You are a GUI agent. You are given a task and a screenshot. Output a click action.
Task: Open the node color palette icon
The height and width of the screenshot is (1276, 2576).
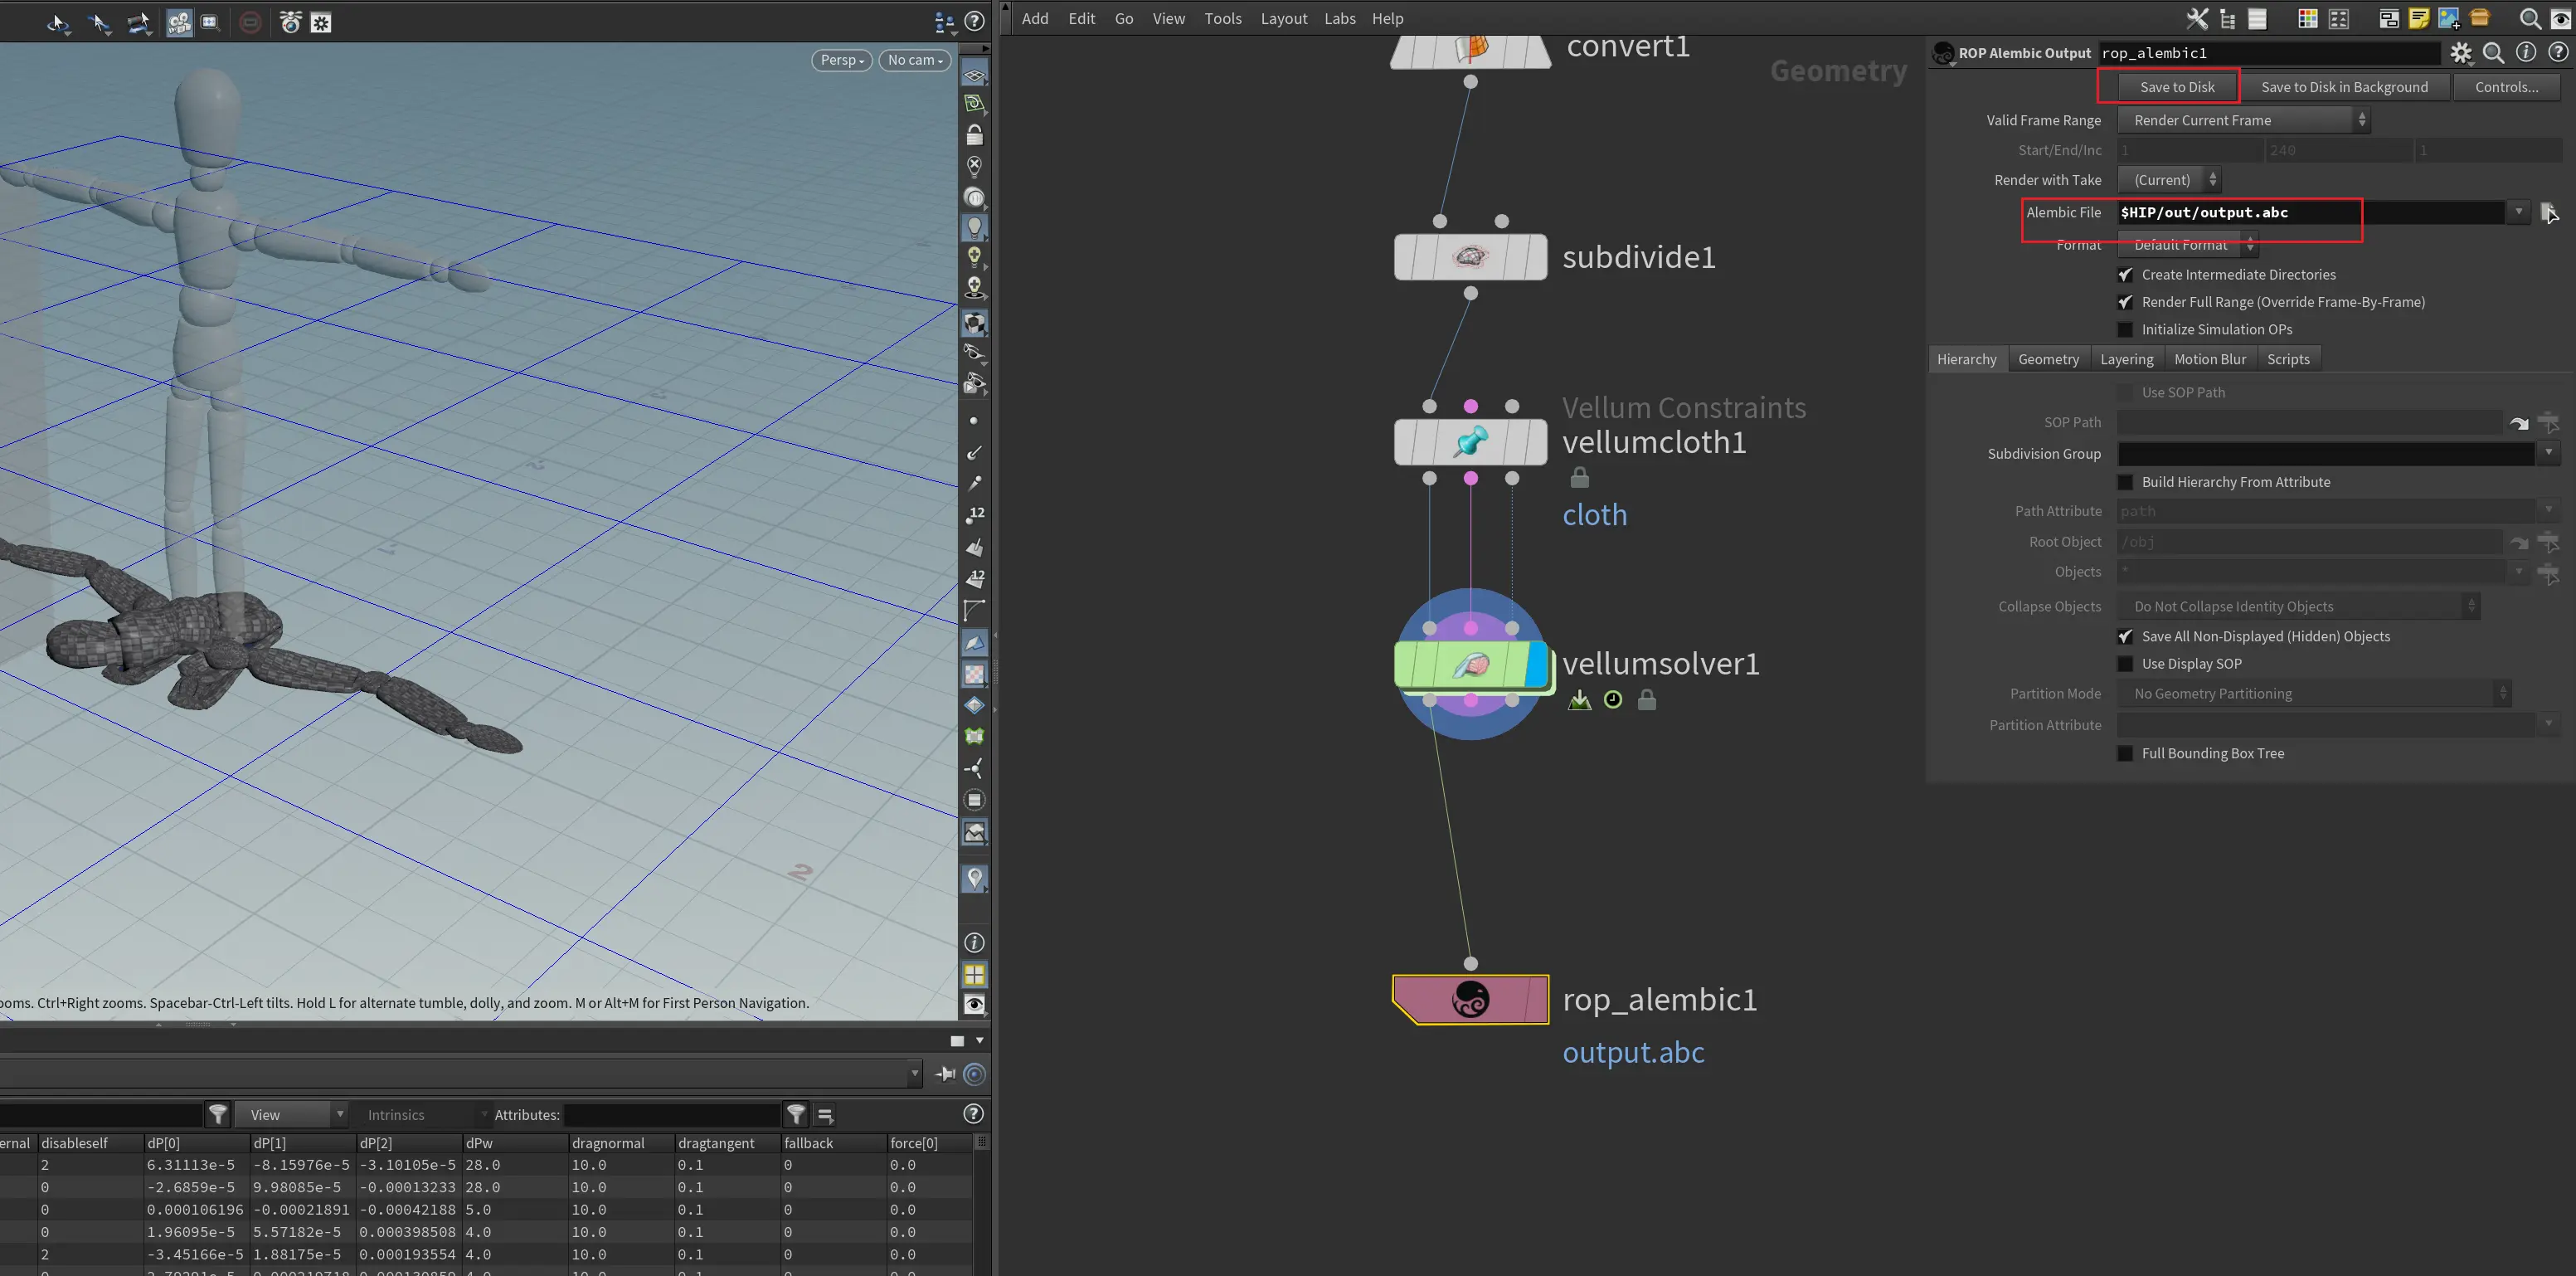[2308, 19]
